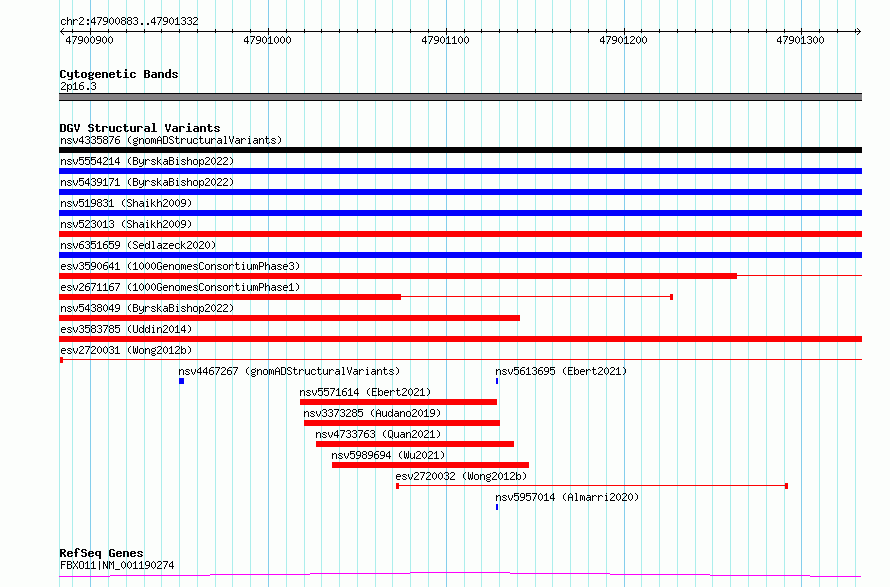Select the blue nsv5439171 variant bar
Viewport: 890px width, 587px height.
pyautogui.click(x=460, y=192)
